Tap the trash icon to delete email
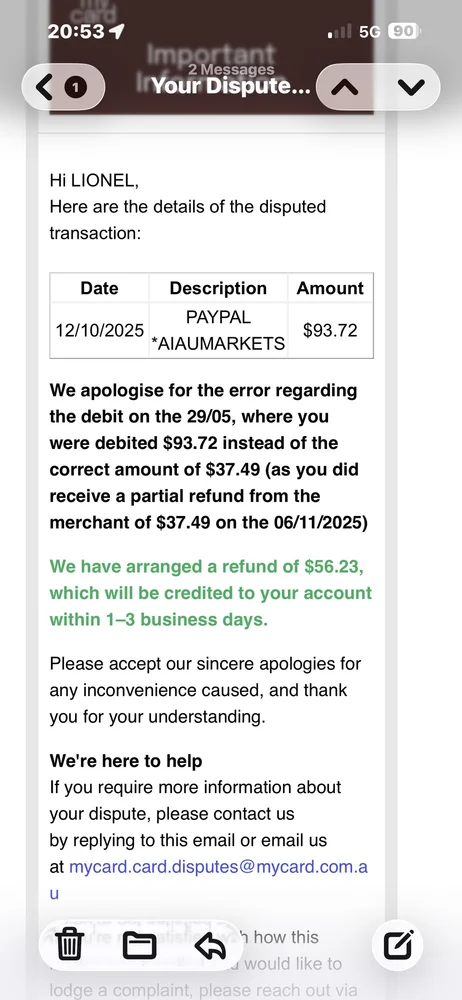 pyautogui.click(x=70, y=945)
